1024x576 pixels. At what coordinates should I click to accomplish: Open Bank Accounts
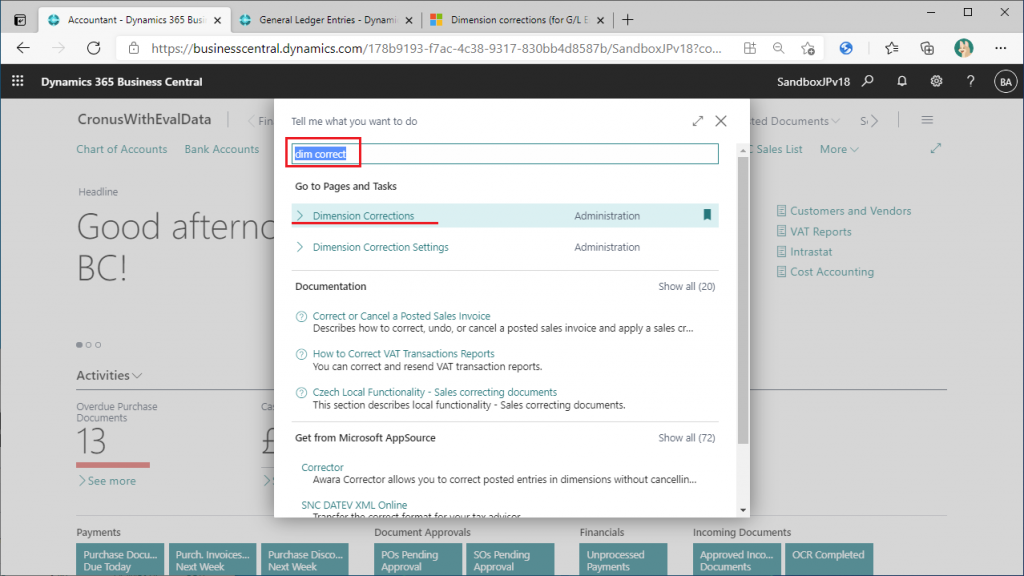221,149
